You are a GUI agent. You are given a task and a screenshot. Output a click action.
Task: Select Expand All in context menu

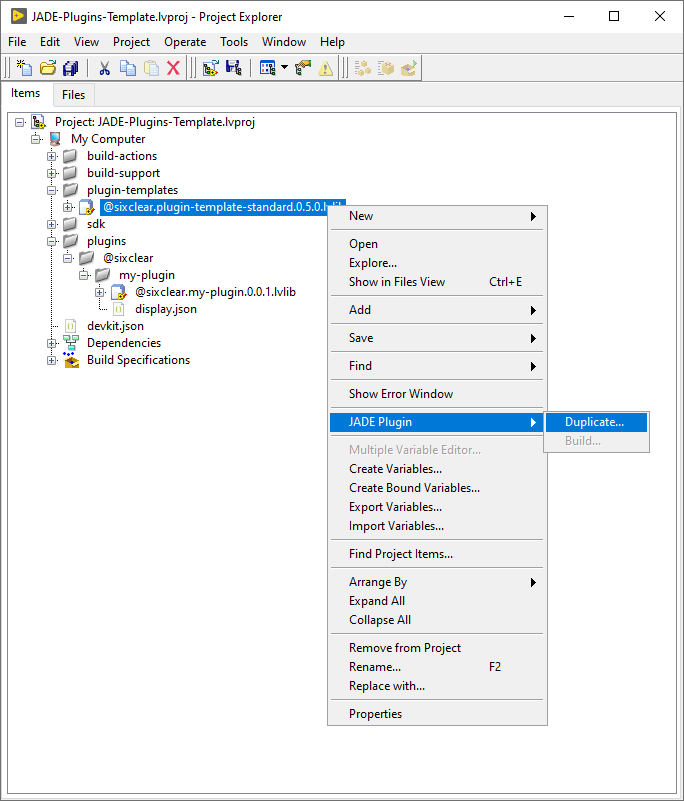tap(437, 601)
